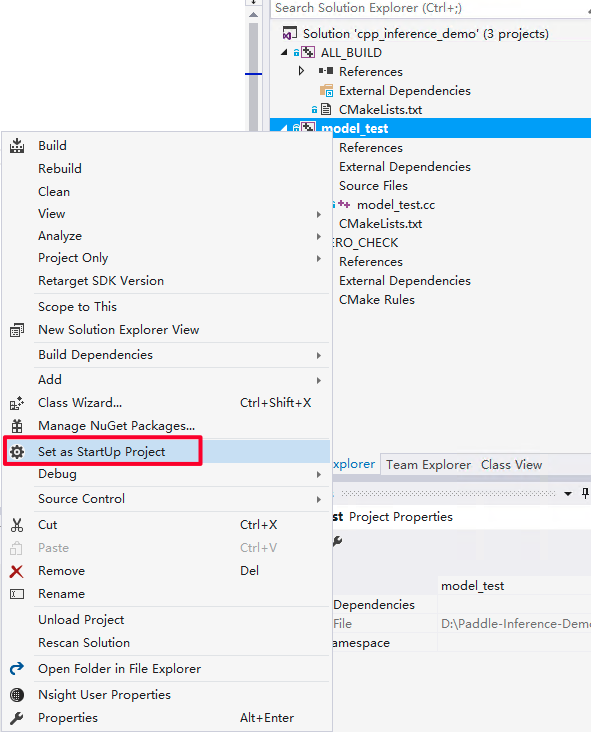The height and width of the screenshot is (732, 591).
Task: Click the Nsight User Properties icon
Action: click(x=17, y=695)
